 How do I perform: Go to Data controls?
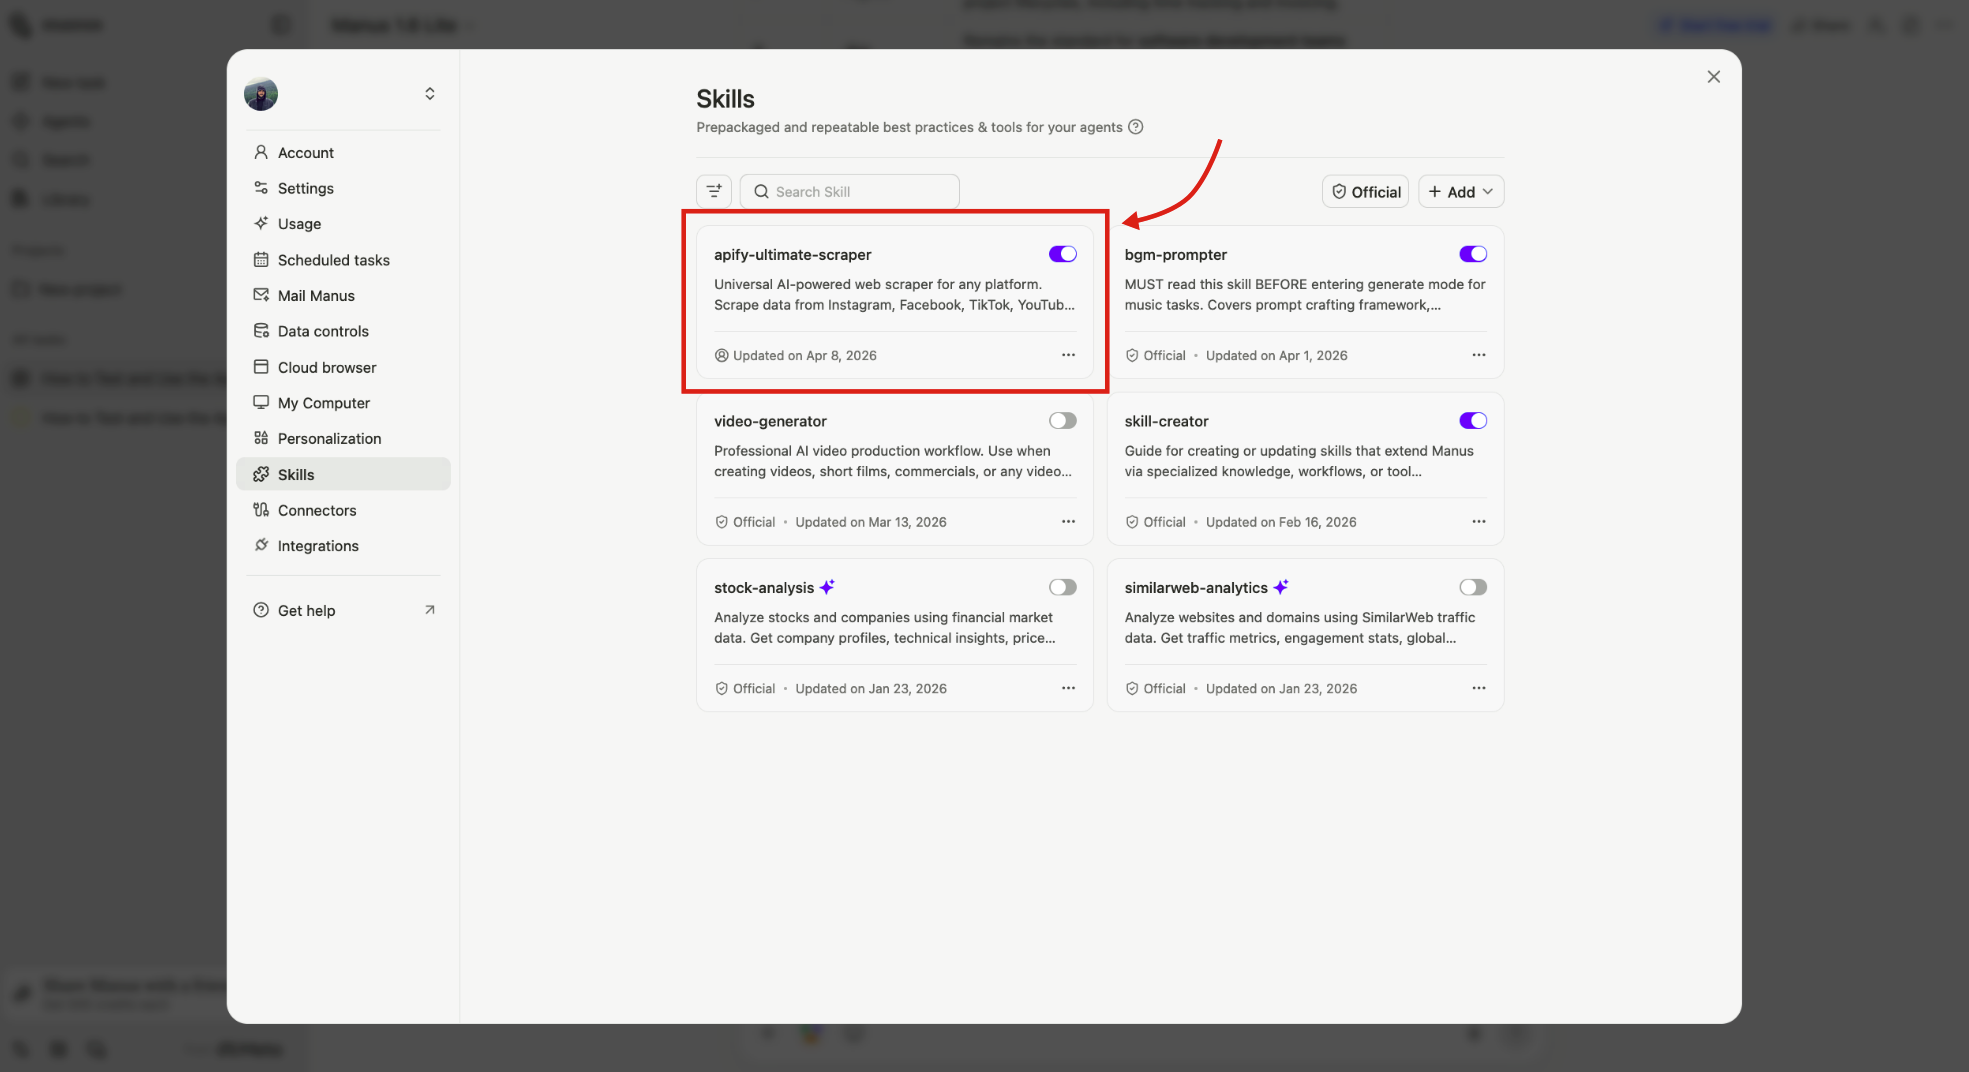pyautogui.click(x=320, y=331)
